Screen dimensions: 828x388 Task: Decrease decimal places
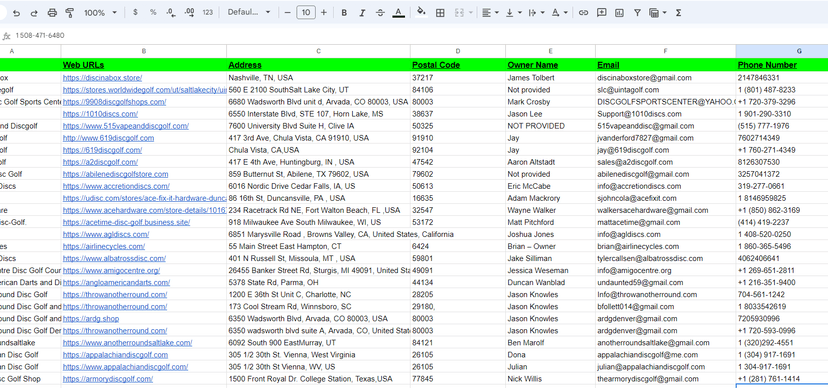pos(171,13)
